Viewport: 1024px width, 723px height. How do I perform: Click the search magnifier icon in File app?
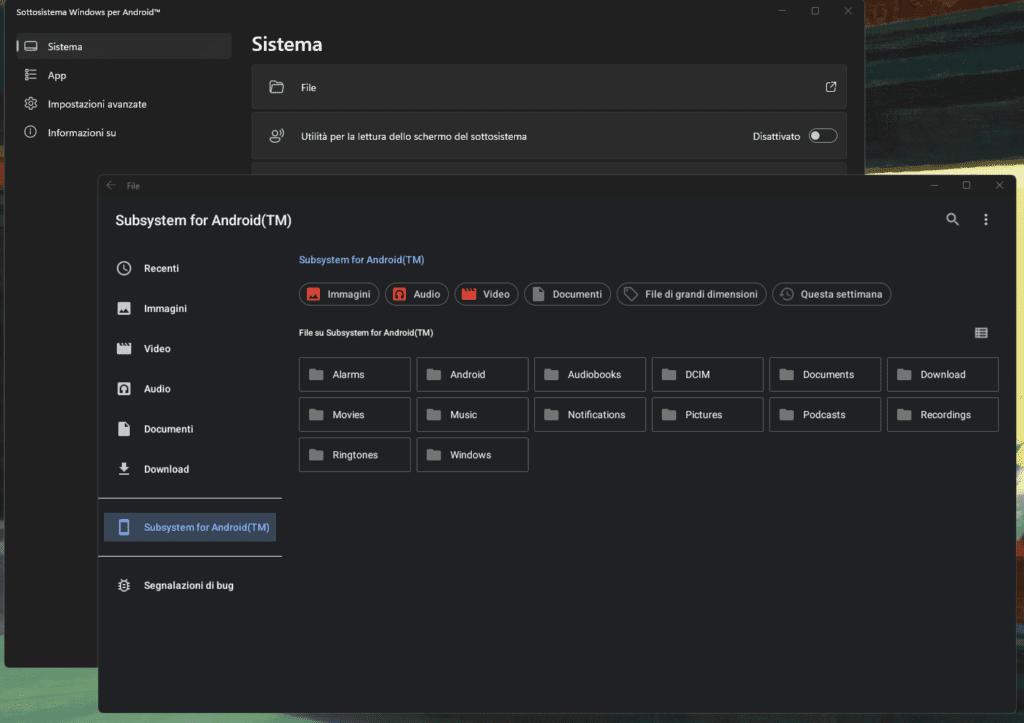pyautogui.click(x=952, y=220)
